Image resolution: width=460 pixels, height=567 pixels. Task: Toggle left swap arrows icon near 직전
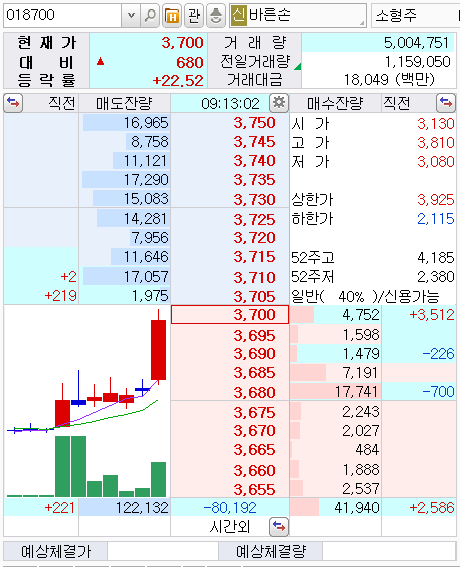tap(13, 103)
